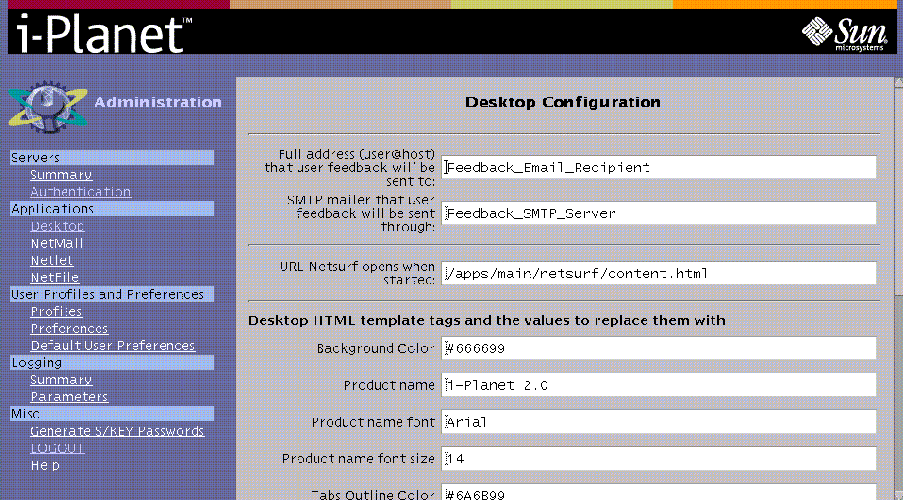The image size is (903, 500).
Task: Select NetMail in the sidebar
Action: click(x=57, y=243)
